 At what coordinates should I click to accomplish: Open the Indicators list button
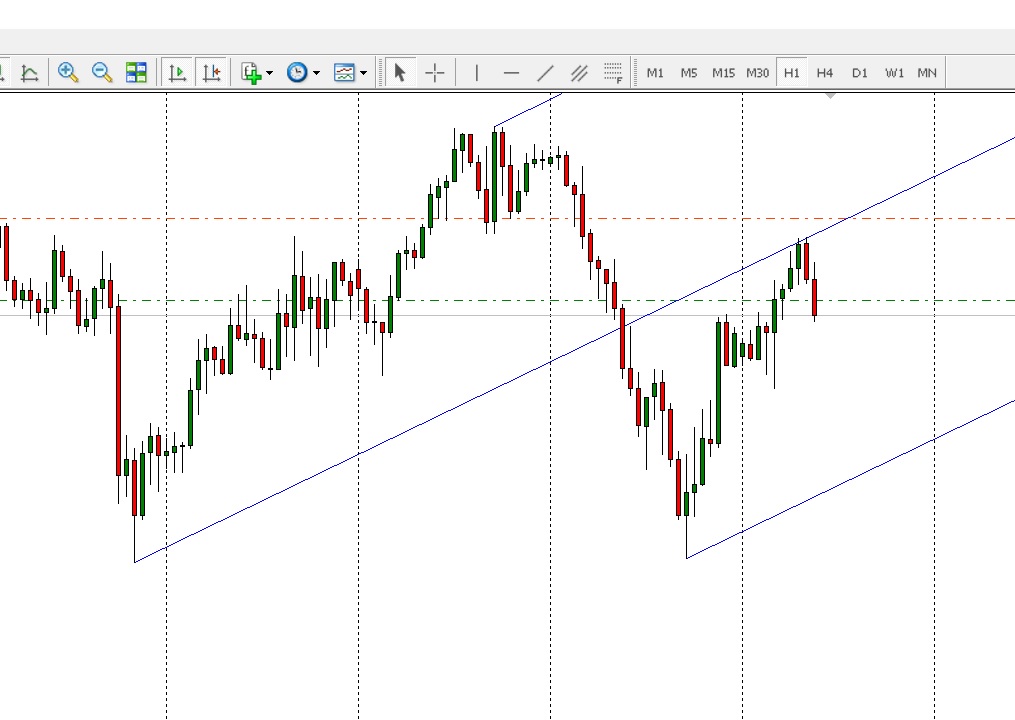click(x=251, y=73)
